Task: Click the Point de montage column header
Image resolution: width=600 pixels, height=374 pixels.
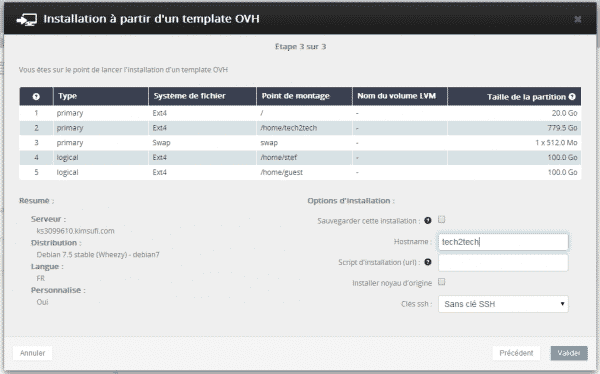Action: pos(304,96)
